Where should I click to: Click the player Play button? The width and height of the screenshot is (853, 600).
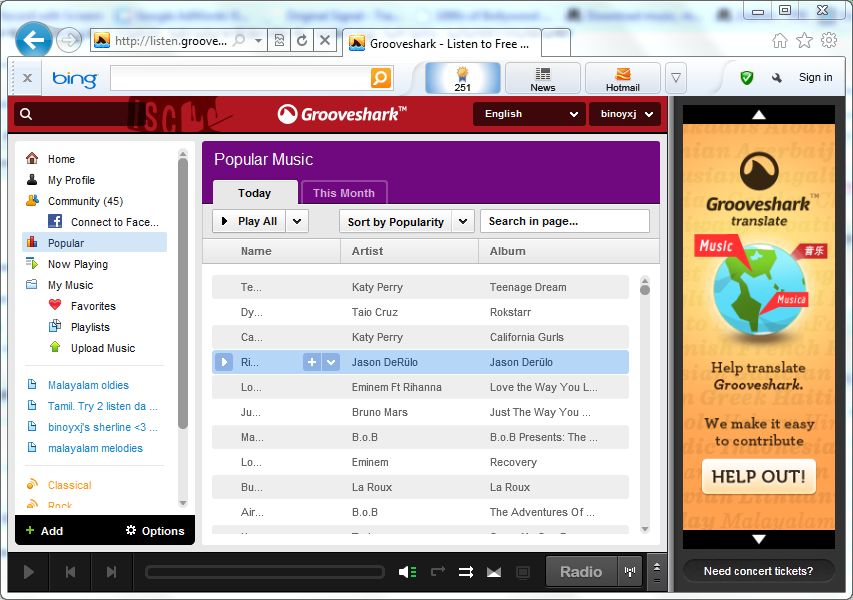point(29,572)
